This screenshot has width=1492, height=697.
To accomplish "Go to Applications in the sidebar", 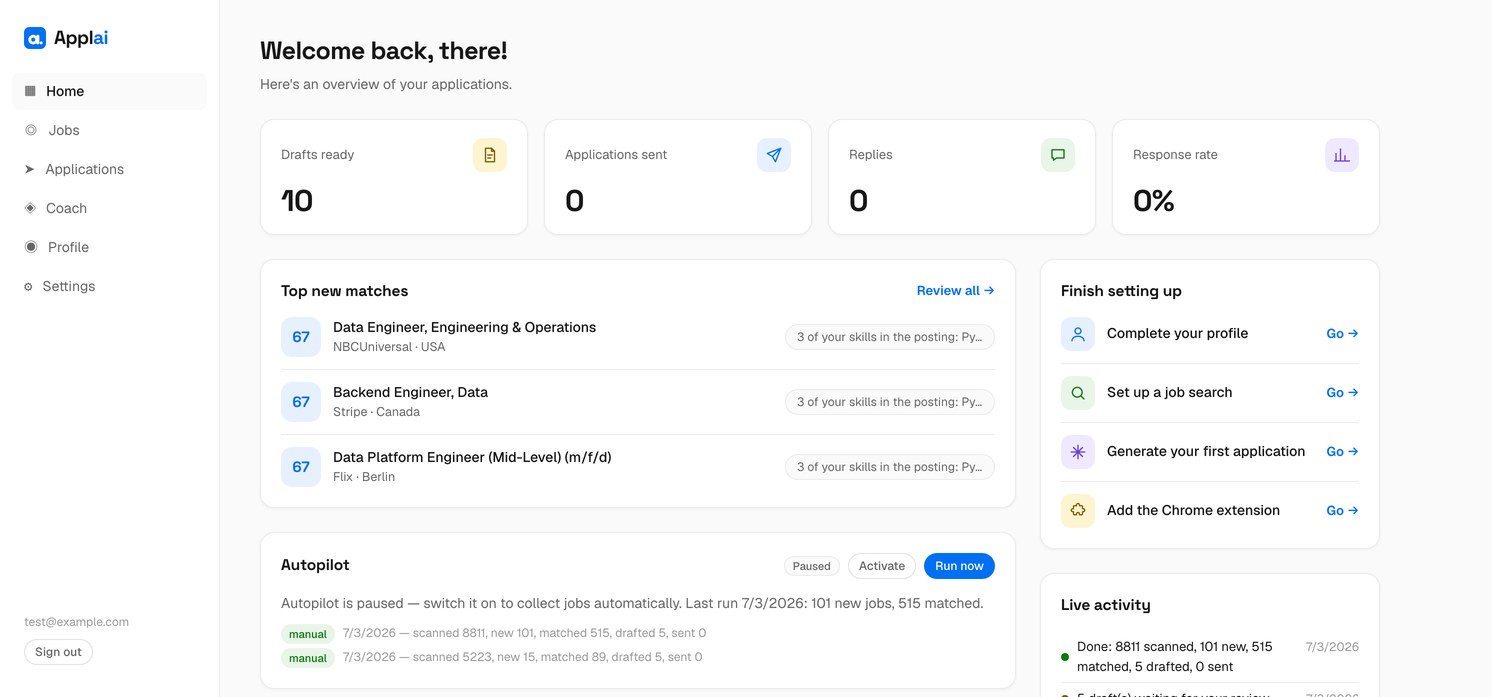I will (x=110, y=169).
